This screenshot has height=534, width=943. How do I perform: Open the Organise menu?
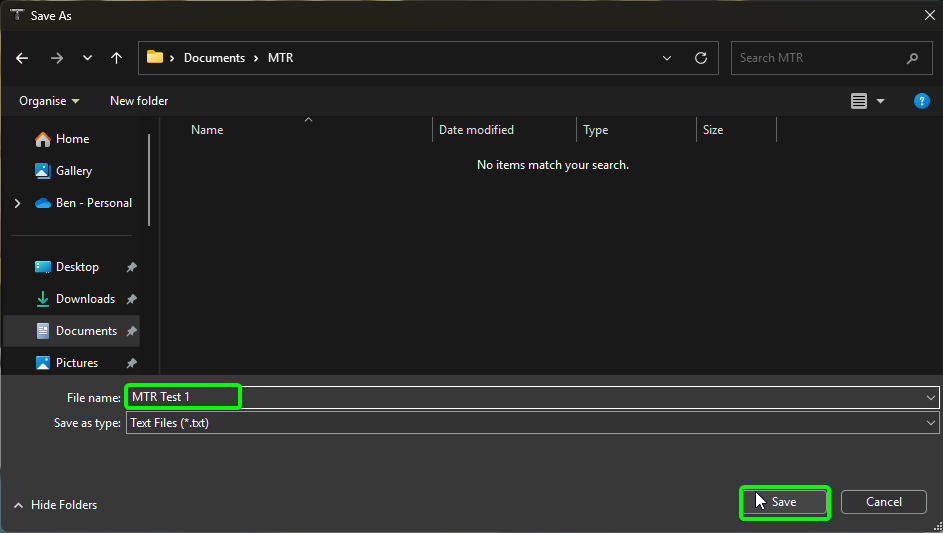(x=49, y=101)
